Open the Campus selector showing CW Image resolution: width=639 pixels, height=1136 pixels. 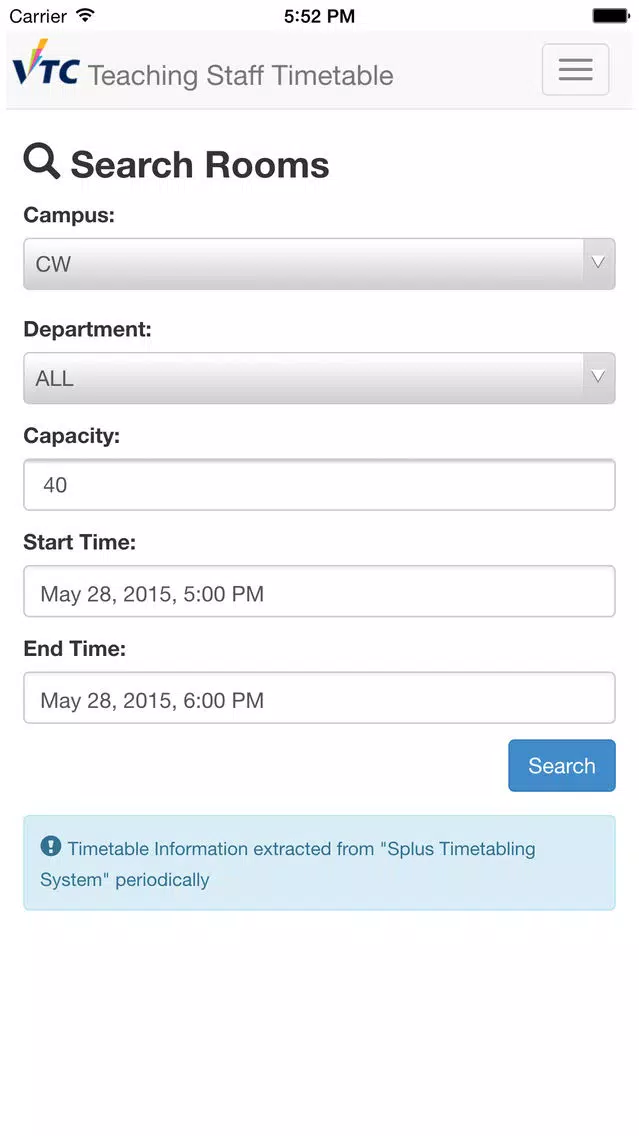320,264
